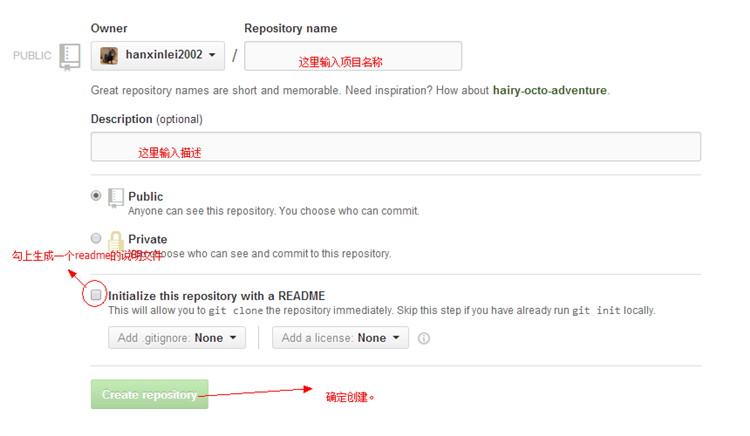
Task: Click the PUBLIC text label
Action: coord(32,56)
